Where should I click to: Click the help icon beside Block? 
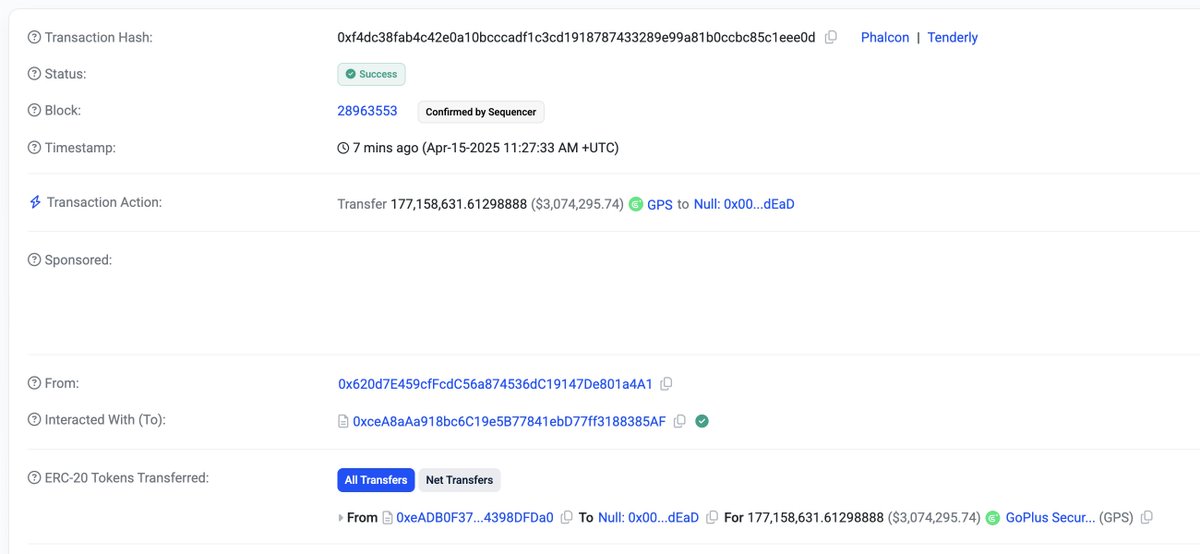tap(35, 111)
